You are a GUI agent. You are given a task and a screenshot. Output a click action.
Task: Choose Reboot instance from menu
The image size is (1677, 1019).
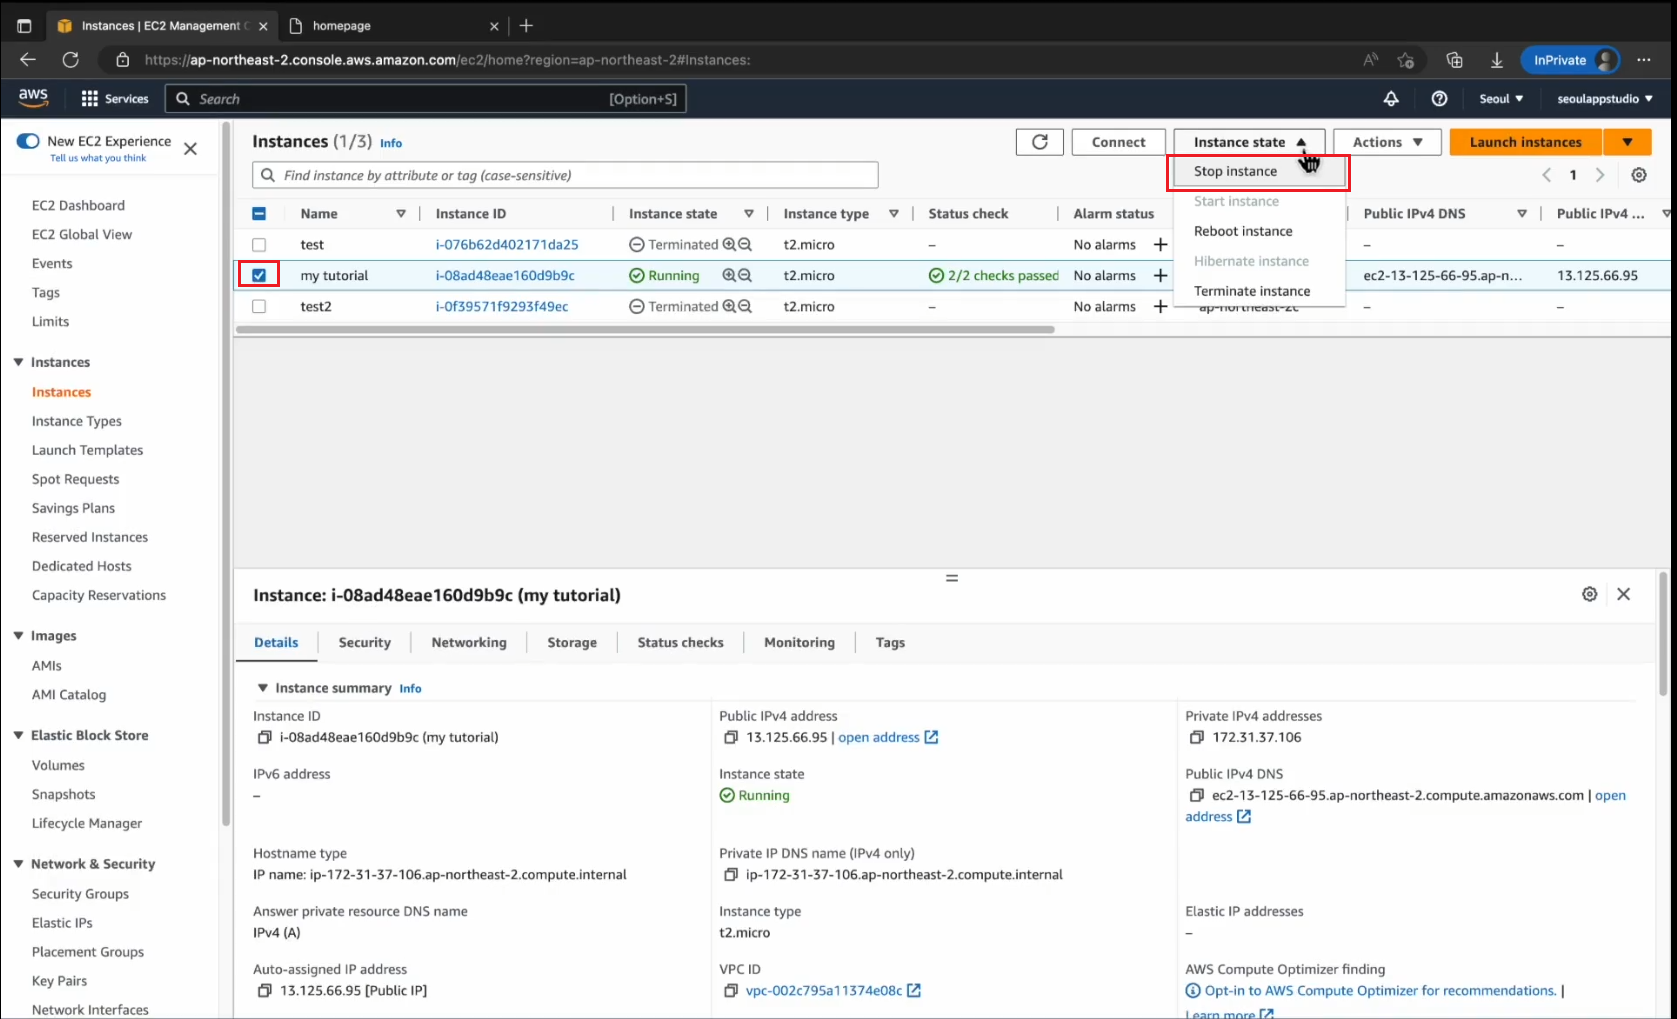click(1258, 231)
